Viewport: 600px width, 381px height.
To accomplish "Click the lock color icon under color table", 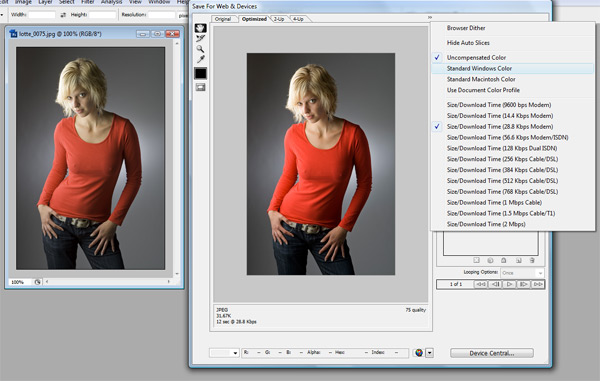I will pyautogui.click(x=504, y=260).
